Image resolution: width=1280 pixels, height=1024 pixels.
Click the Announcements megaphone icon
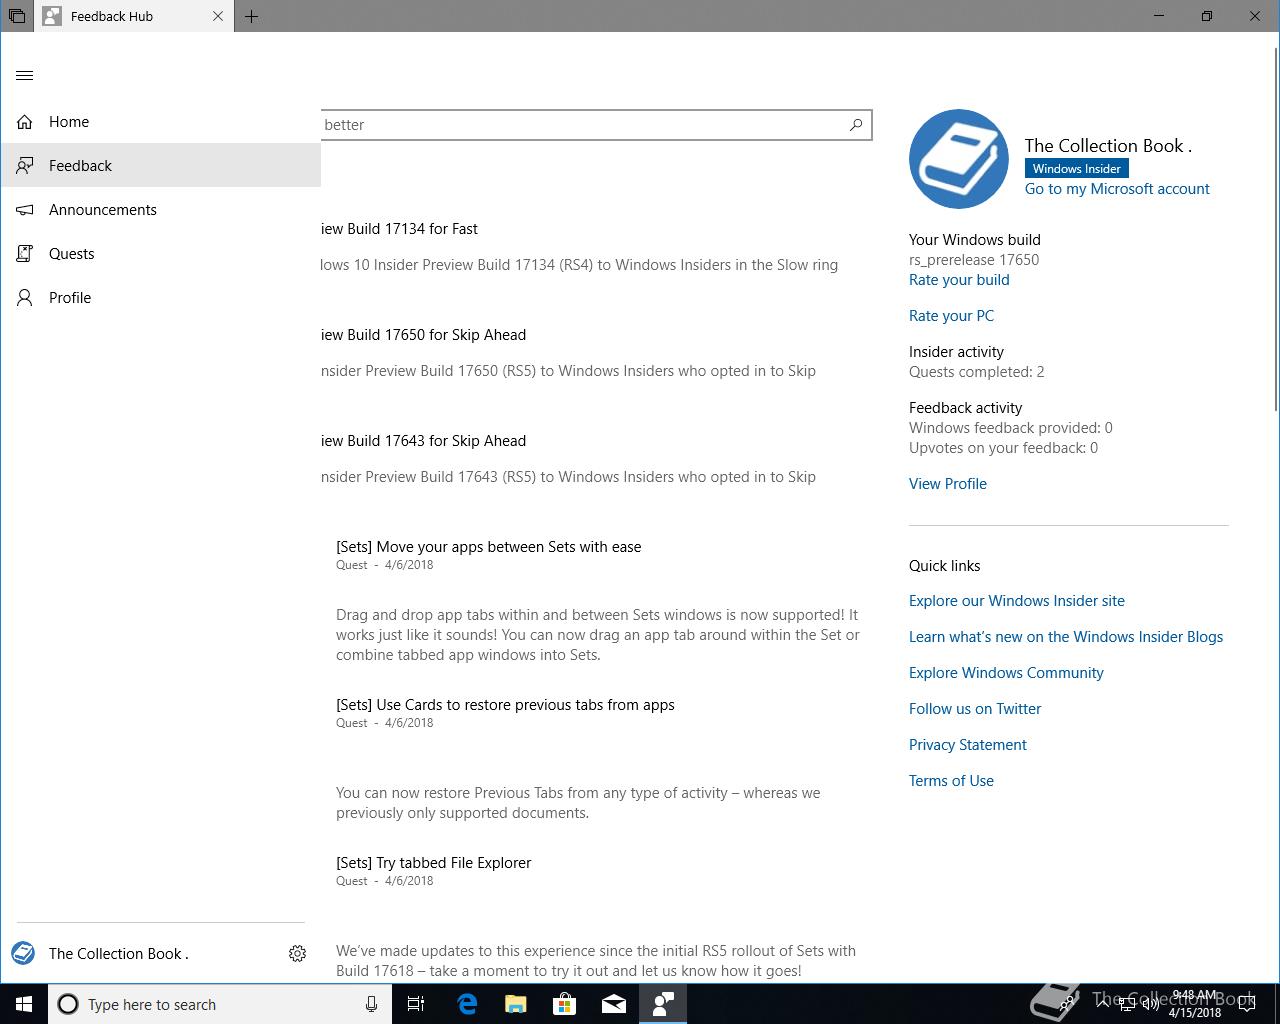tap(25, 210)
